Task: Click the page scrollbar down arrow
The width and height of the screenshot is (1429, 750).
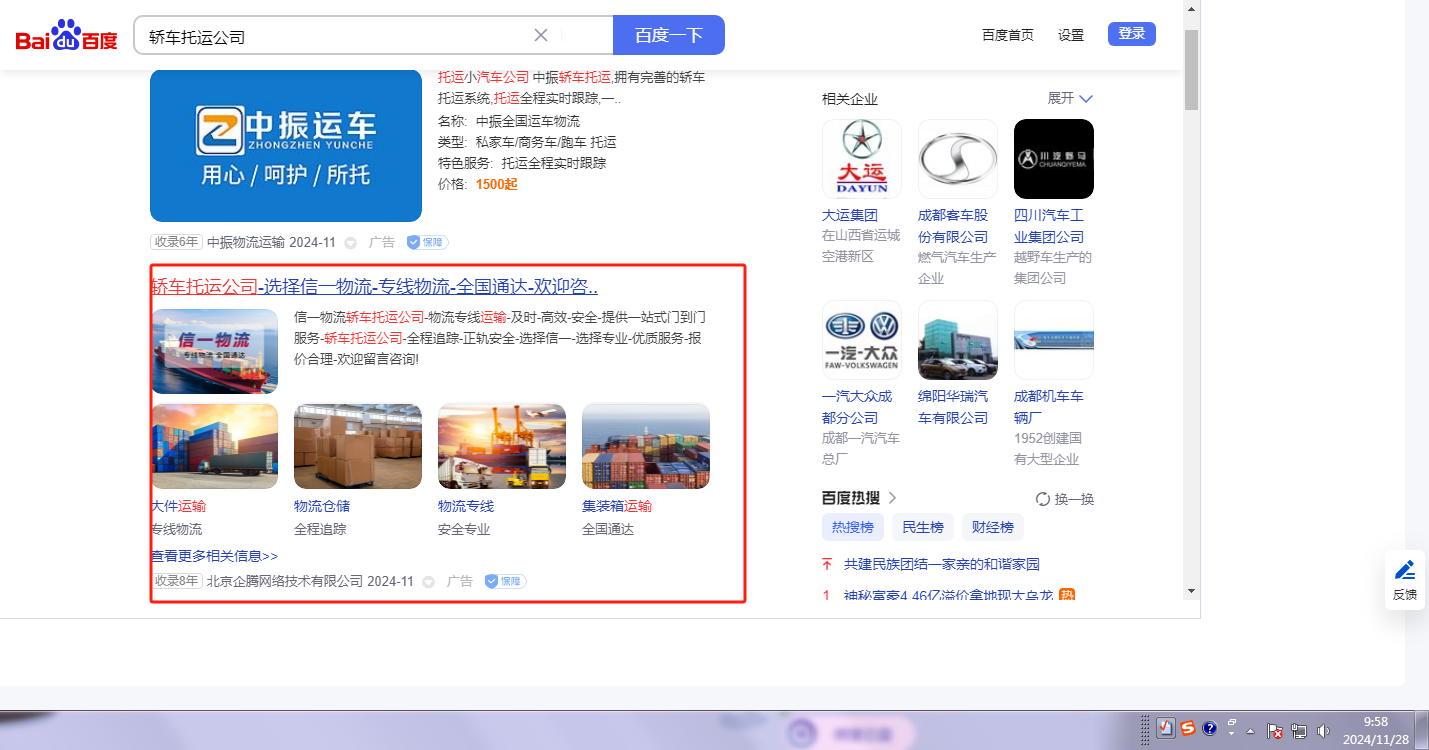Action: click(x=1191, y=591)
